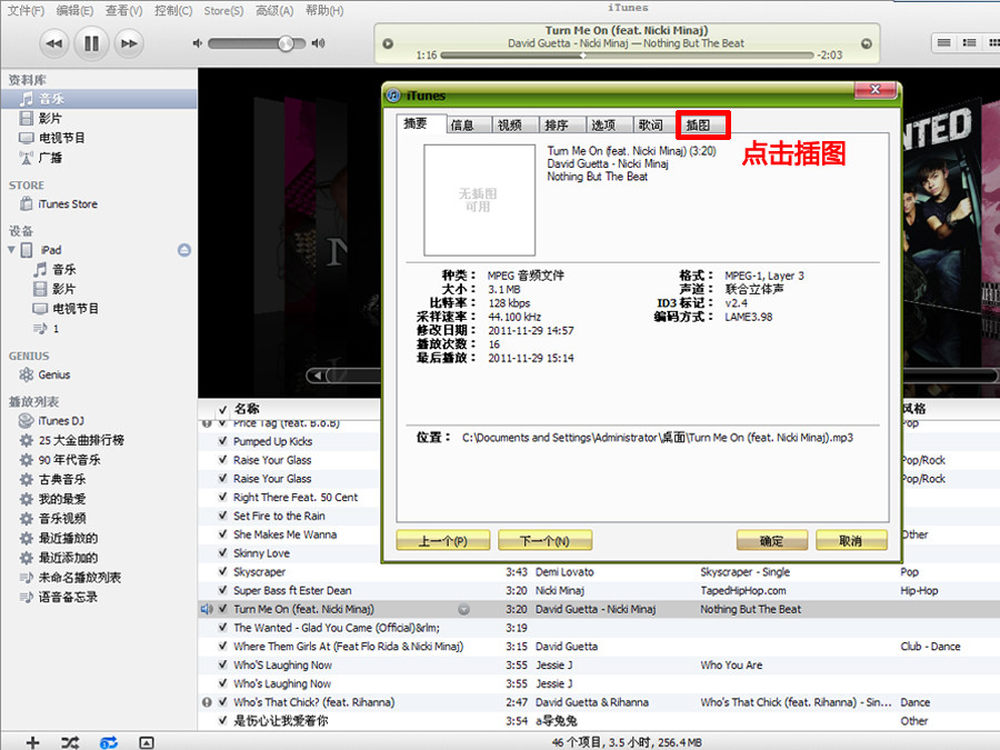Open 影片 under iPad device
The width and height of the screenshot is (1000, 750).
click(64, 289)
